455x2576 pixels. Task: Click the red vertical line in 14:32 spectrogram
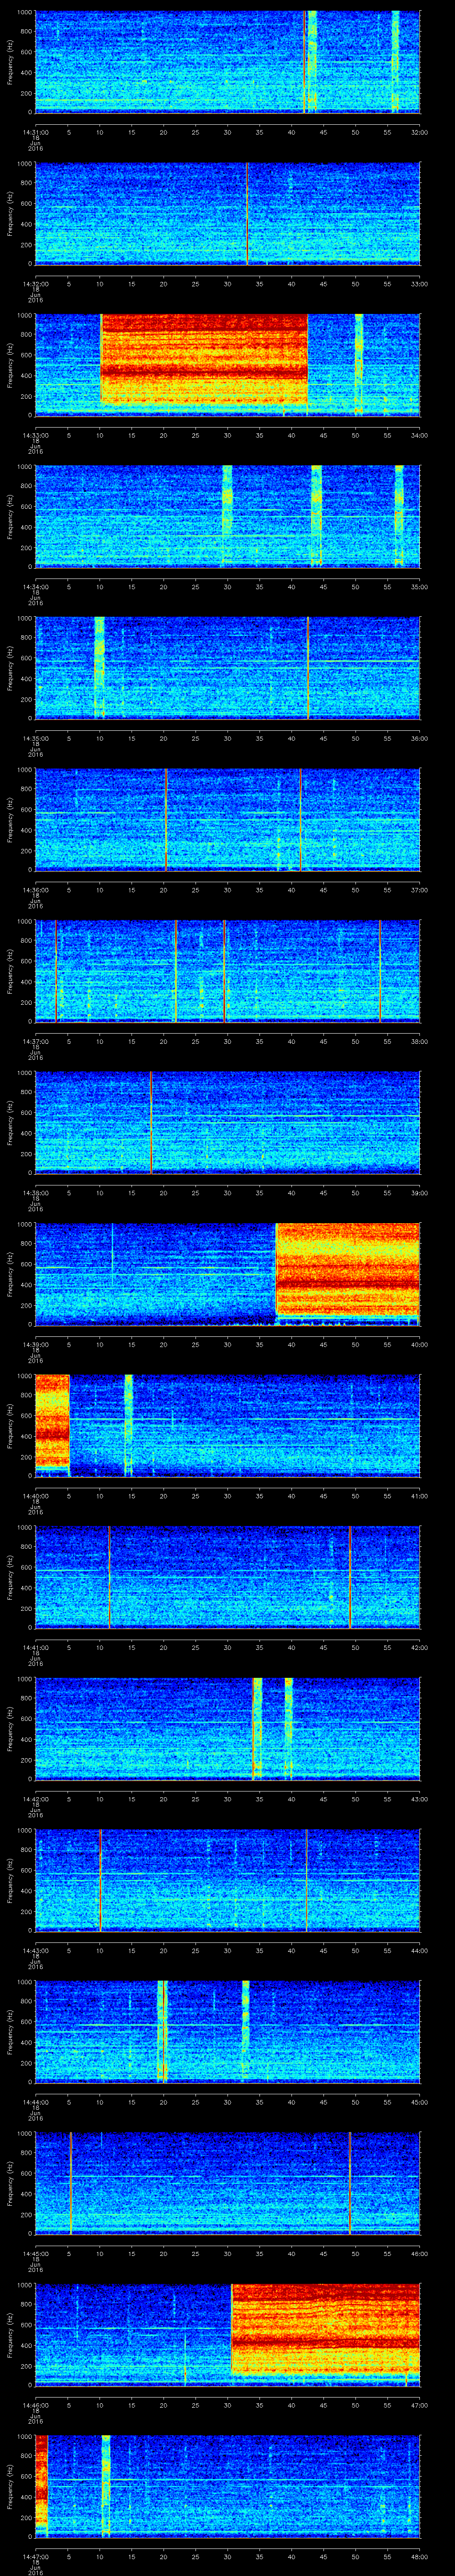(247, 213)
